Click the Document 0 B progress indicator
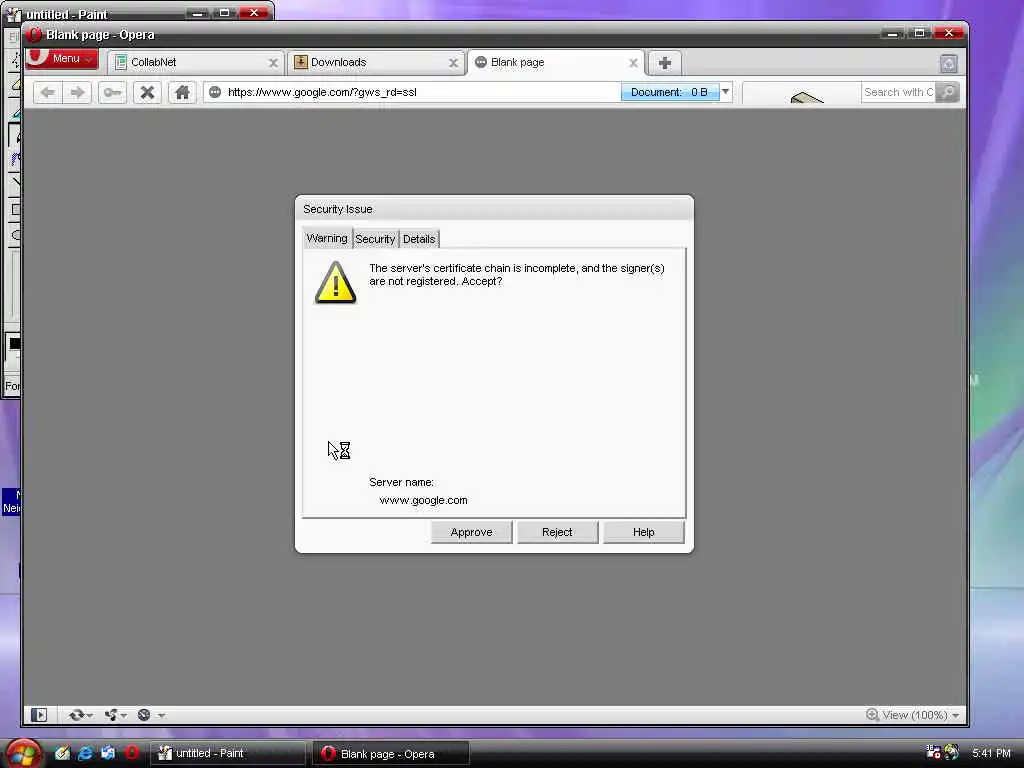This screenshot has width=1024, height=768. tap(669, 92)
